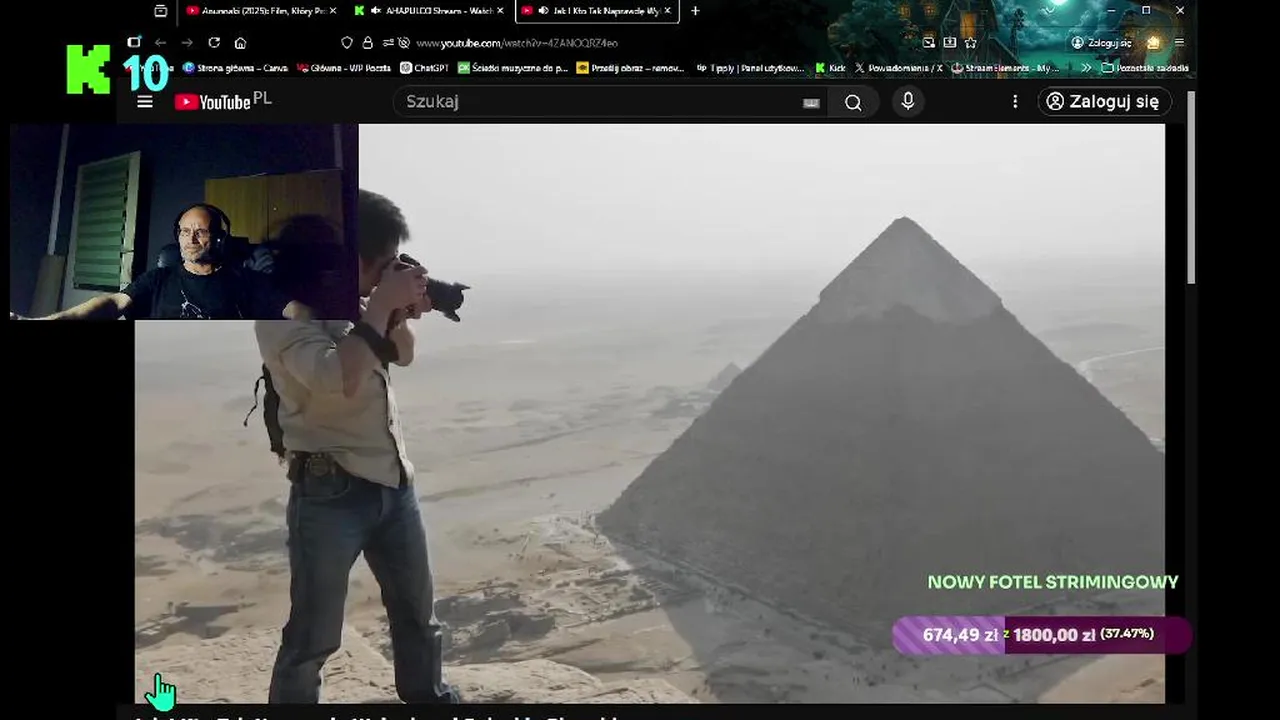
Task: Open Powiadomienia / X bookmark
Action: click(x=898, y=68)
